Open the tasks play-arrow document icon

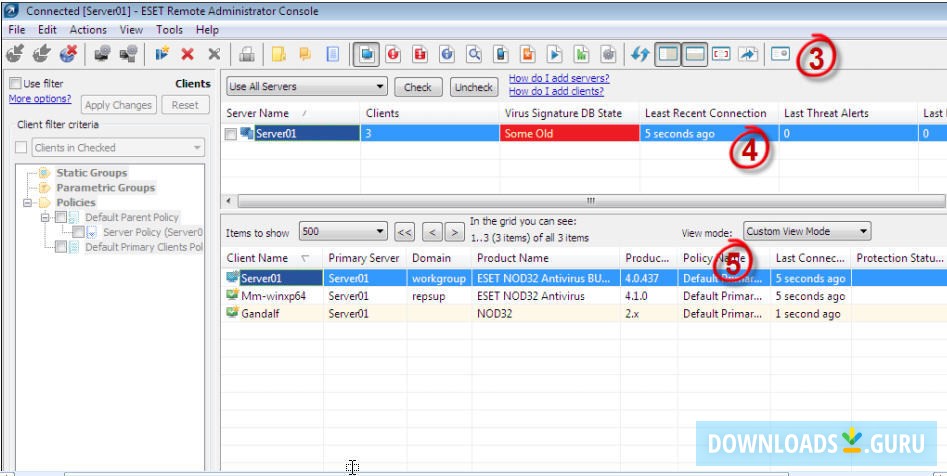click(554, 54)
